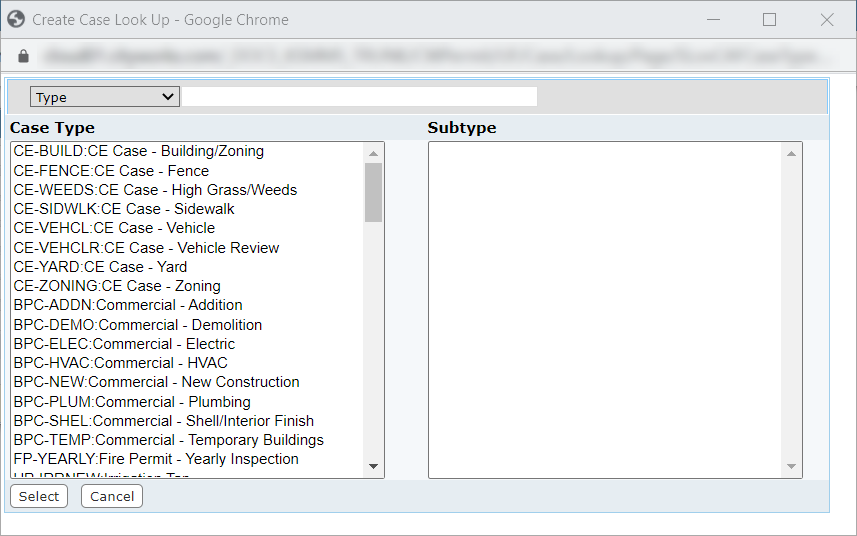The height and width of the screenshot is (536, 857).
Task: Select CE-ZONING Zoning case type
Action: pos(117,286)
